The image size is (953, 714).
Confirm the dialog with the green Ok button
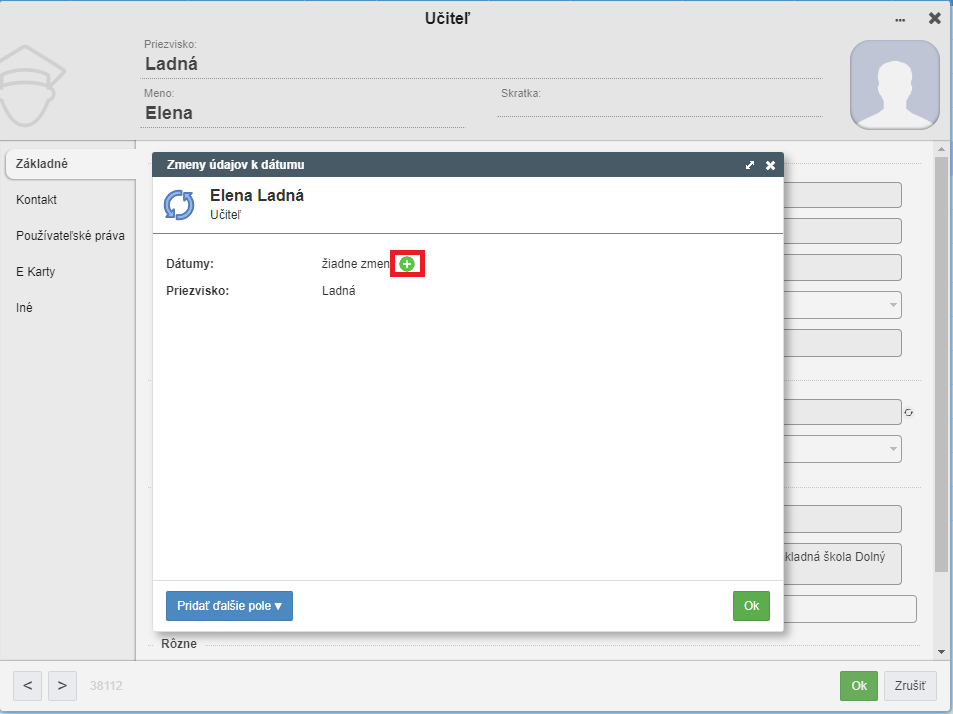pyautogui.click(x=751, y=606)
